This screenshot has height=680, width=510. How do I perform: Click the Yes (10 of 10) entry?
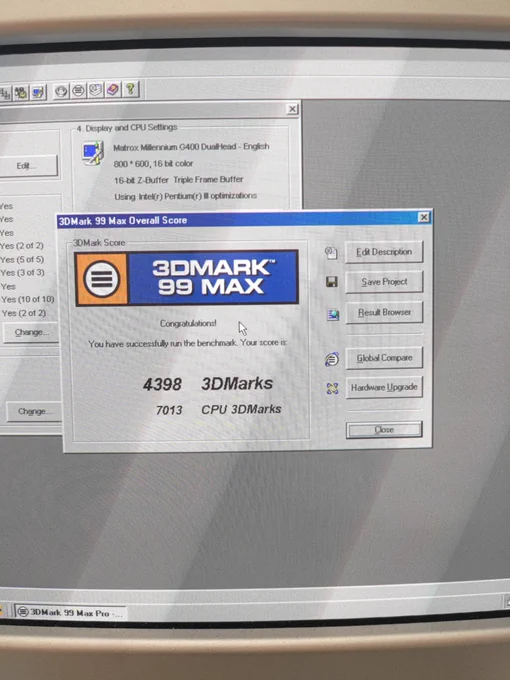click(x=27, y=299)
